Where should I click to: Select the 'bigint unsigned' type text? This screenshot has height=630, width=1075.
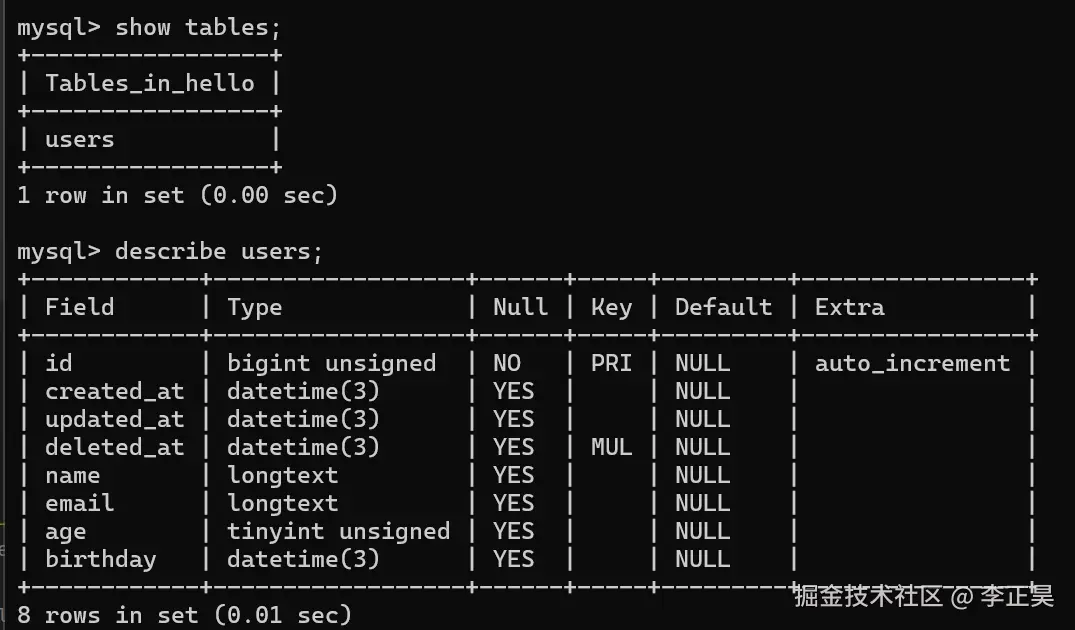331,363
